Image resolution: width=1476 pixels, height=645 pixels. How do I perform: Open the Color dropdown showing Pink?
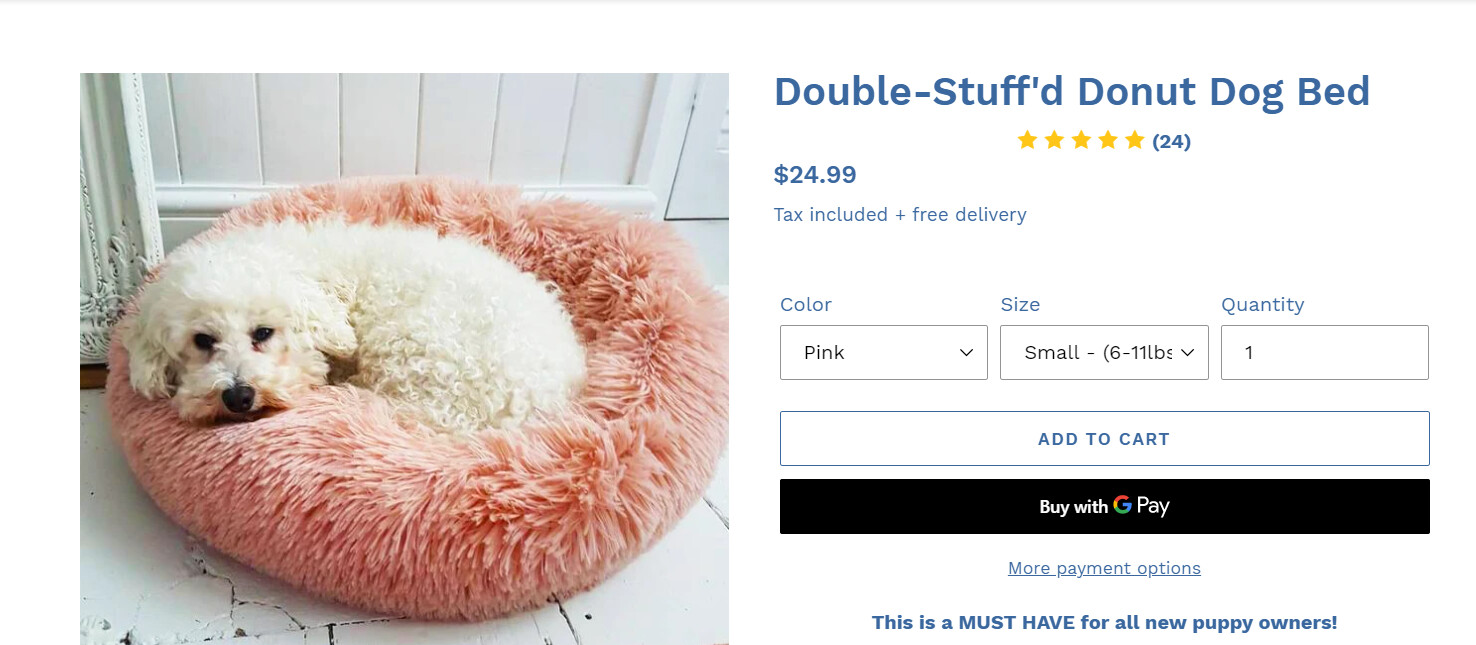883,353
